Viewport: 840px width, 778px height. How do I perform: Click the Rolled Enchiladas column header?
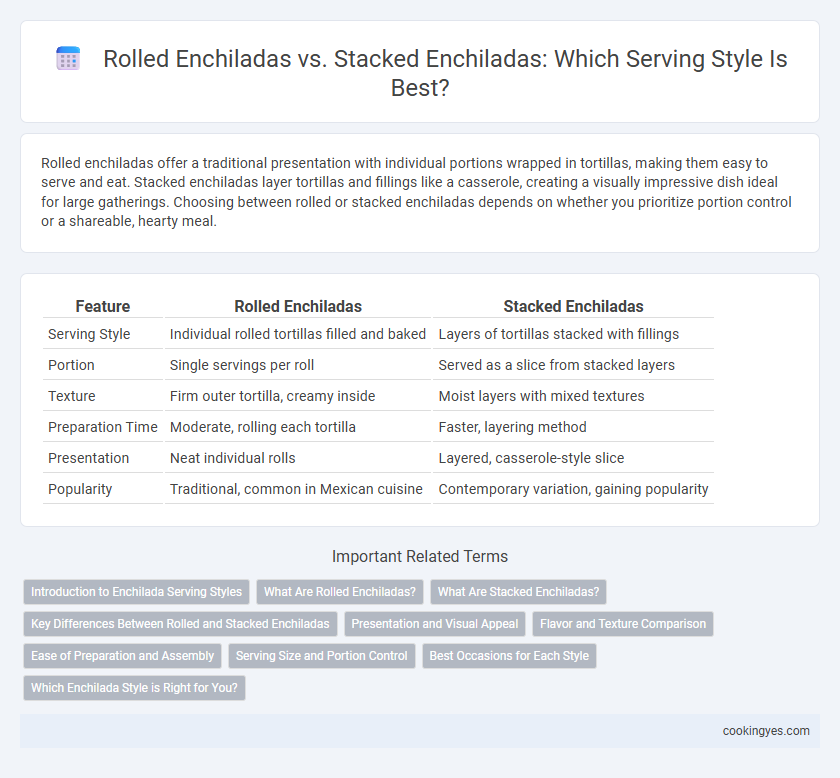298,306
